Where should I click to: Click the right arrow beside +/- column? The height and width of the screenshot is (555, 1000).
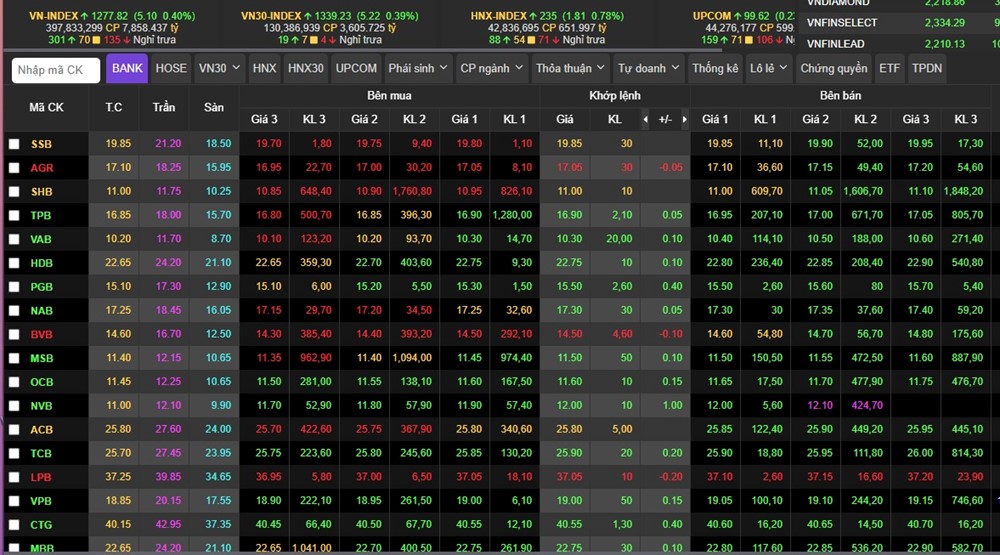685,119
